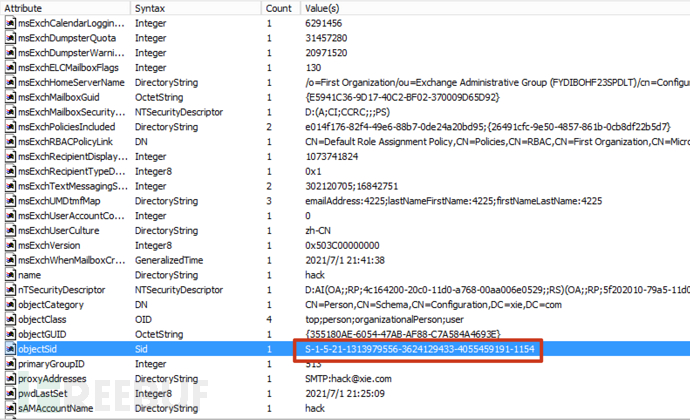690x420 pixels.
Task: Select the msExchMailboxGuid attribute name
Action: [59, 97]
